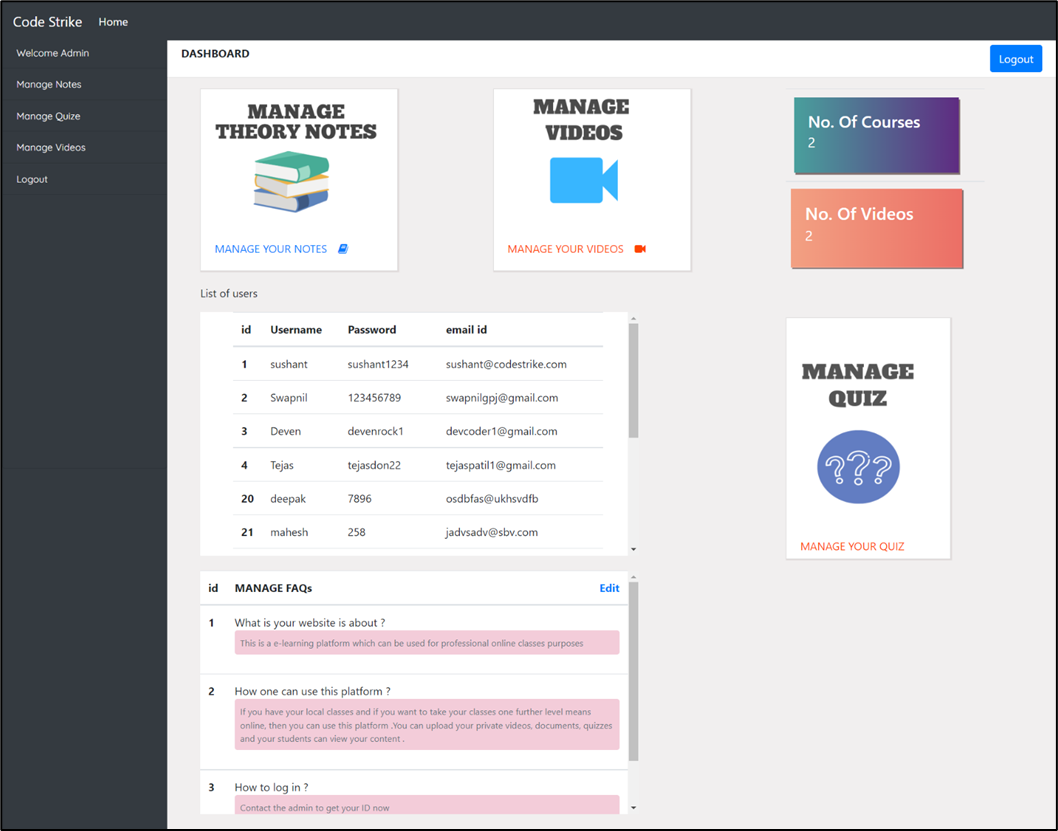Click Home in the top navigation bar
The height and width of the screenshot is (831, 1058).
pyautogui.click(x=113, y=21)
